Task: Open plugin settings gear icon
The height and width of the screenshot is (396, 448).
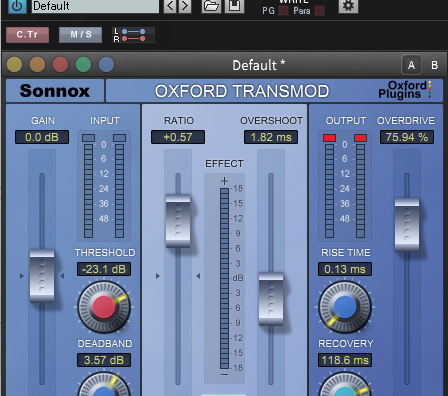Action: tap(348, 6)
